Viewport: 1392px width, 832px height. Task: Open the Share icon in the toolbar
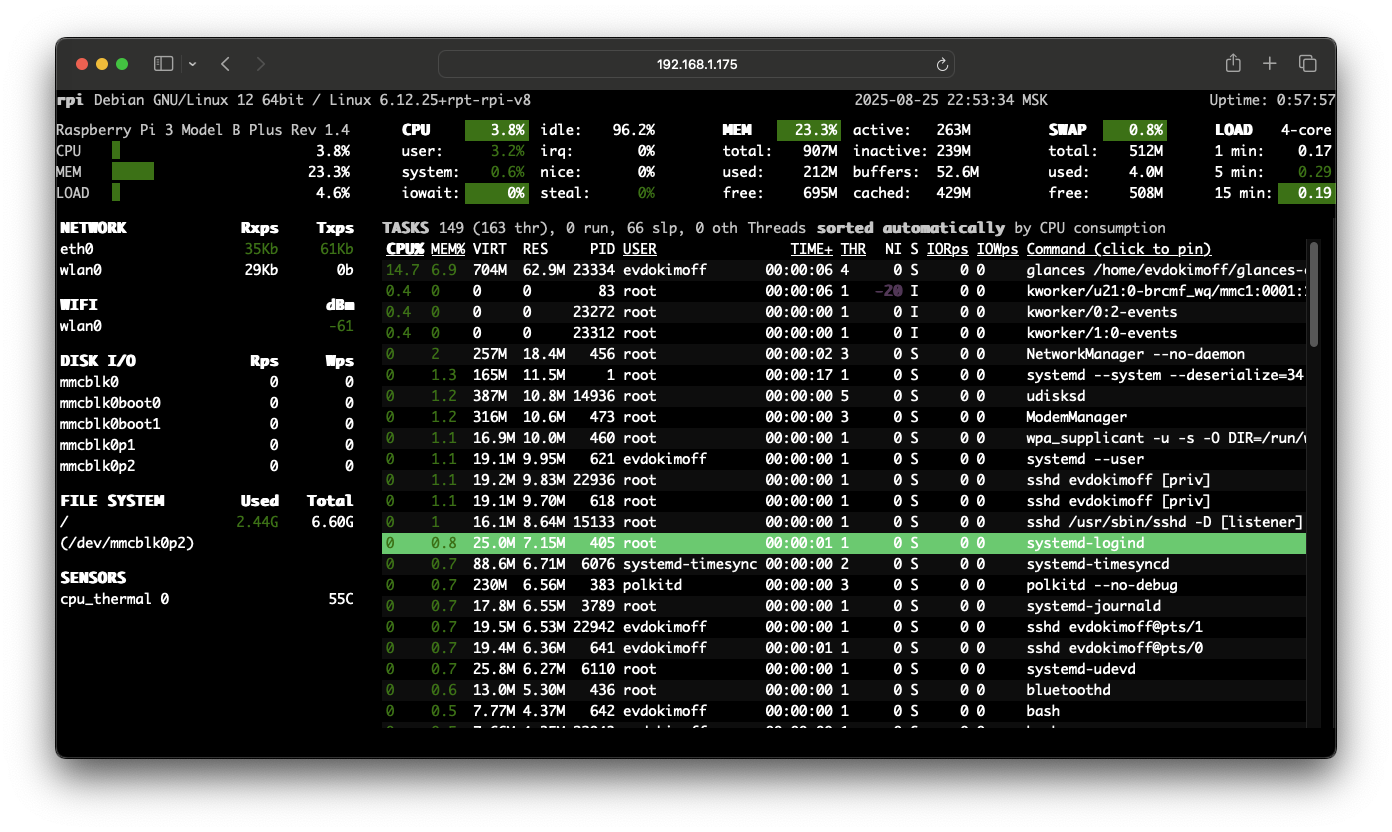tap(1233, 64)
